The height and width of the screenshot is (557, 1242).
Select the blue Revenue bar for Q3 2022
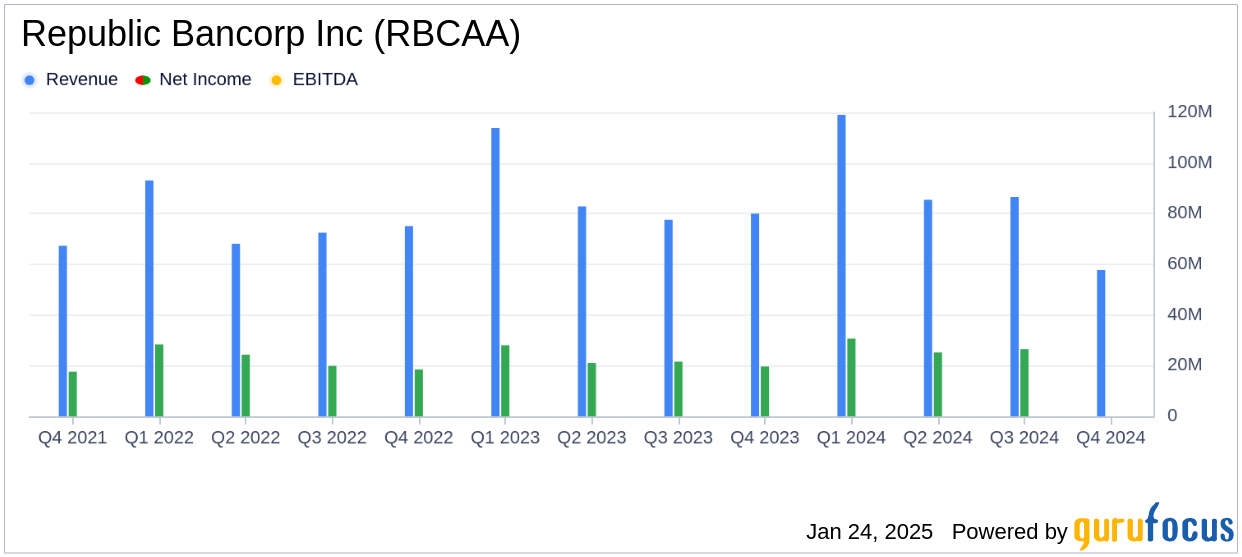pyautogui.click(x=322, y=324)
